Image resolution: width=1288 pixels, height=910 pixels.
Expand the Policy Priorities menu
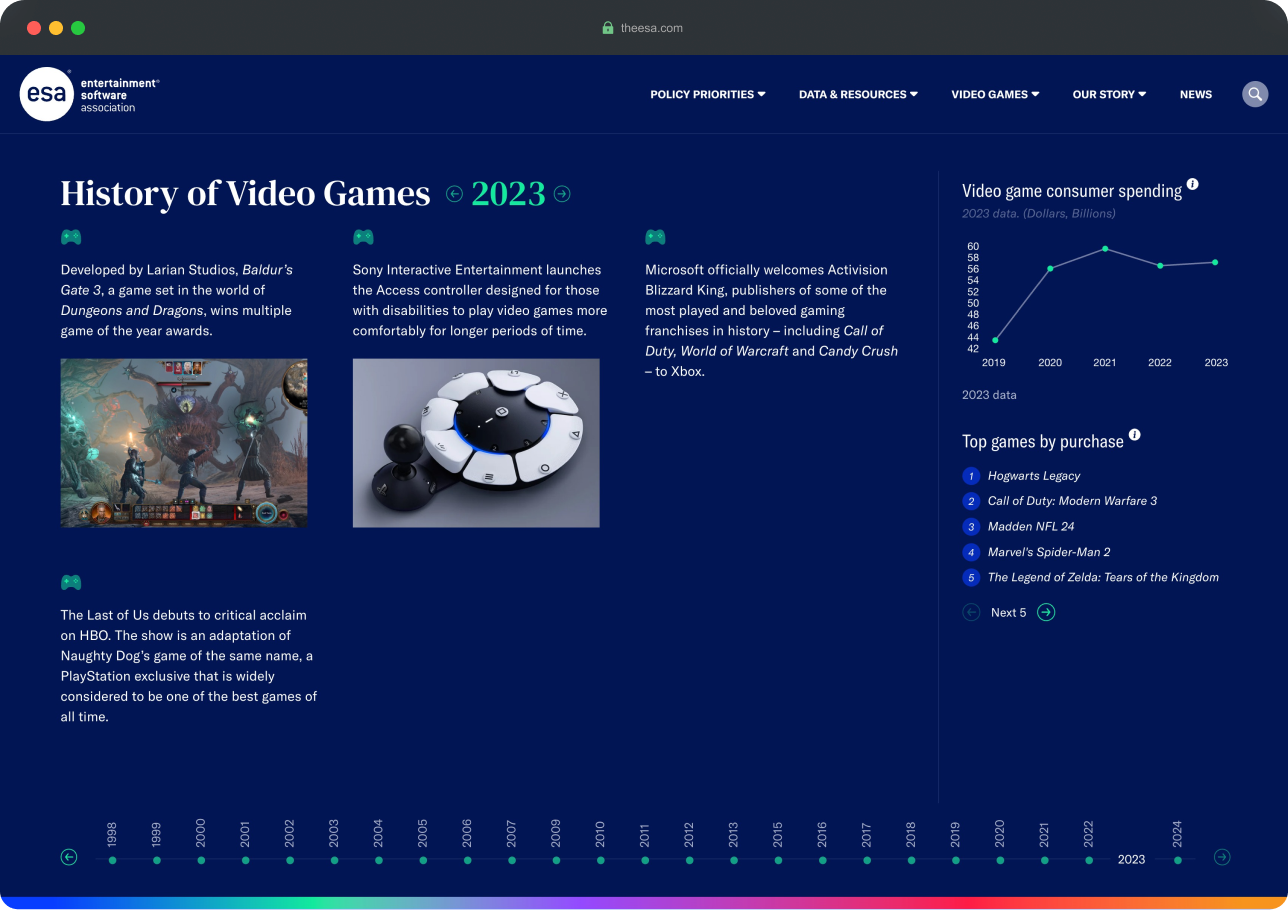pos(708,94)
